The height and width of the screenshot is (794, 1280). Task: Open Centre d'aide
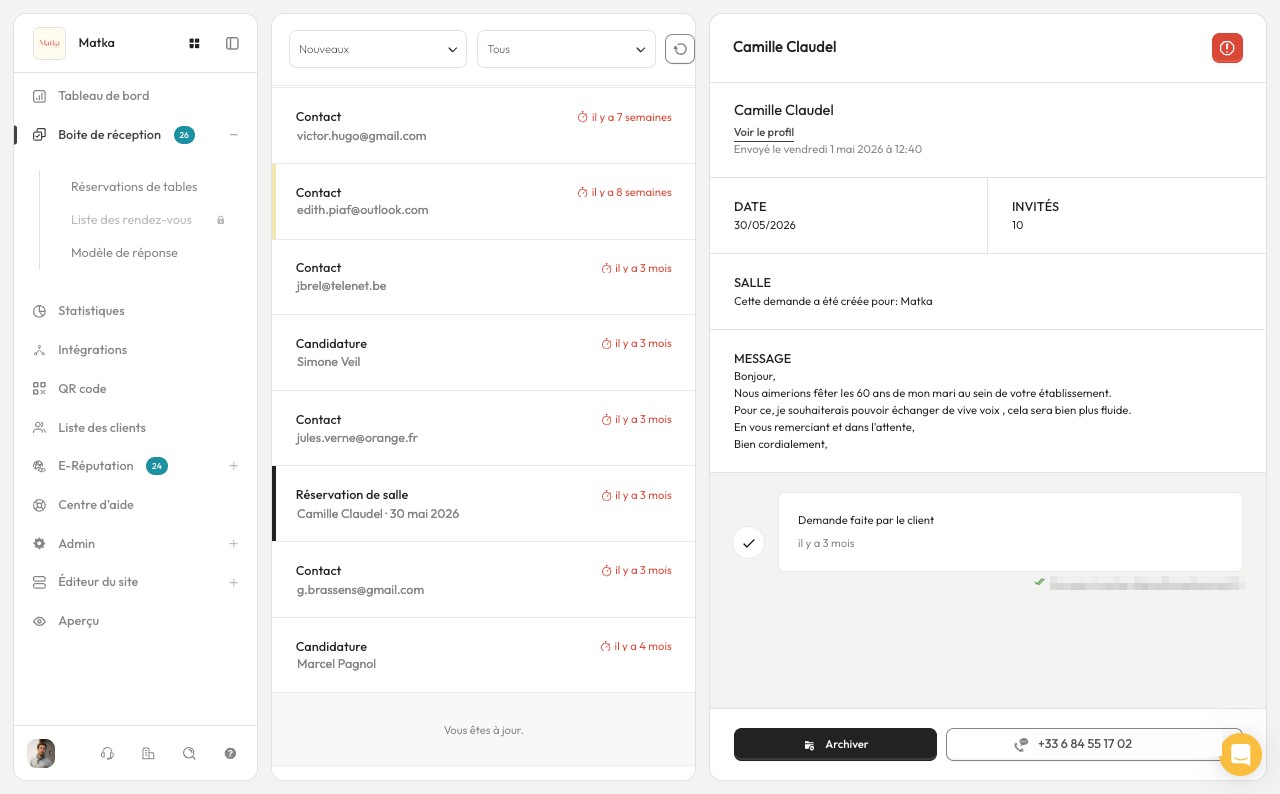pos(96,505)
